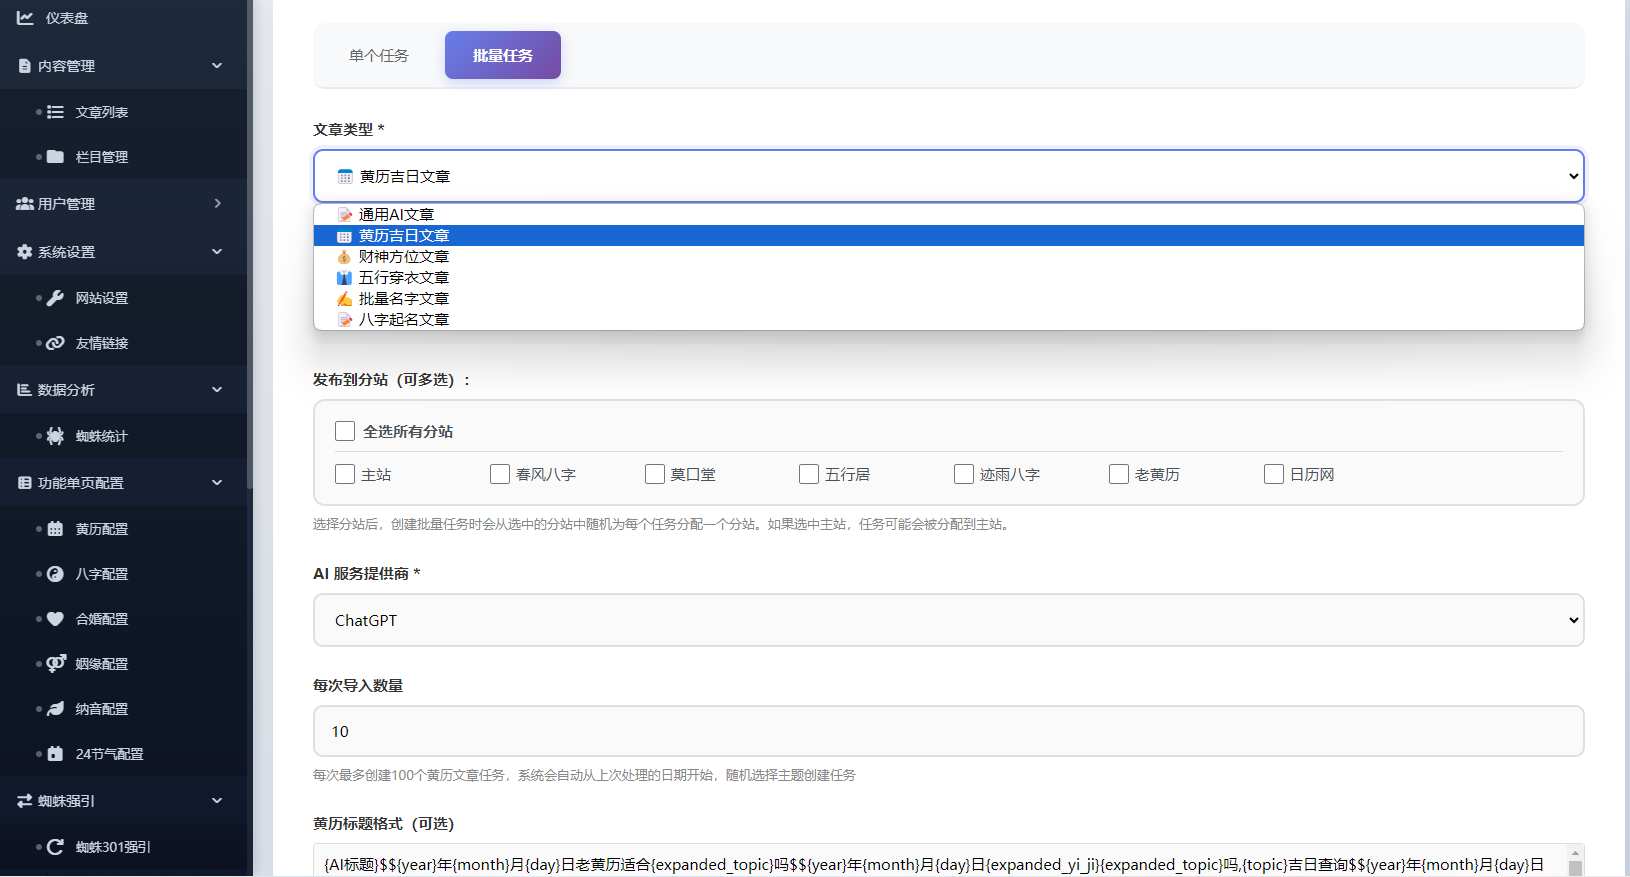Click the folder icon for 栏目管理

56,157
